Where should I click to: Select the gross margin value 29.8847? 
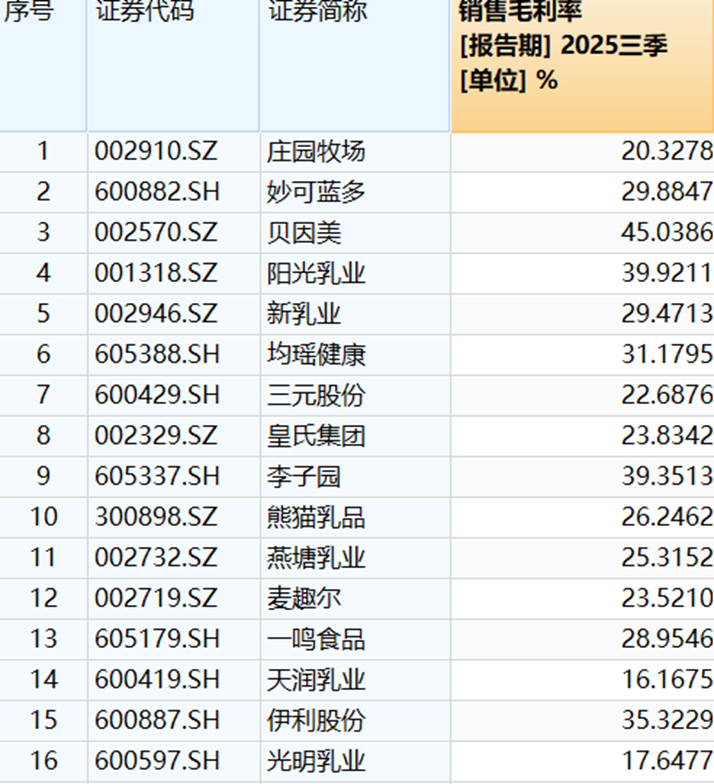tap(668, 192)
